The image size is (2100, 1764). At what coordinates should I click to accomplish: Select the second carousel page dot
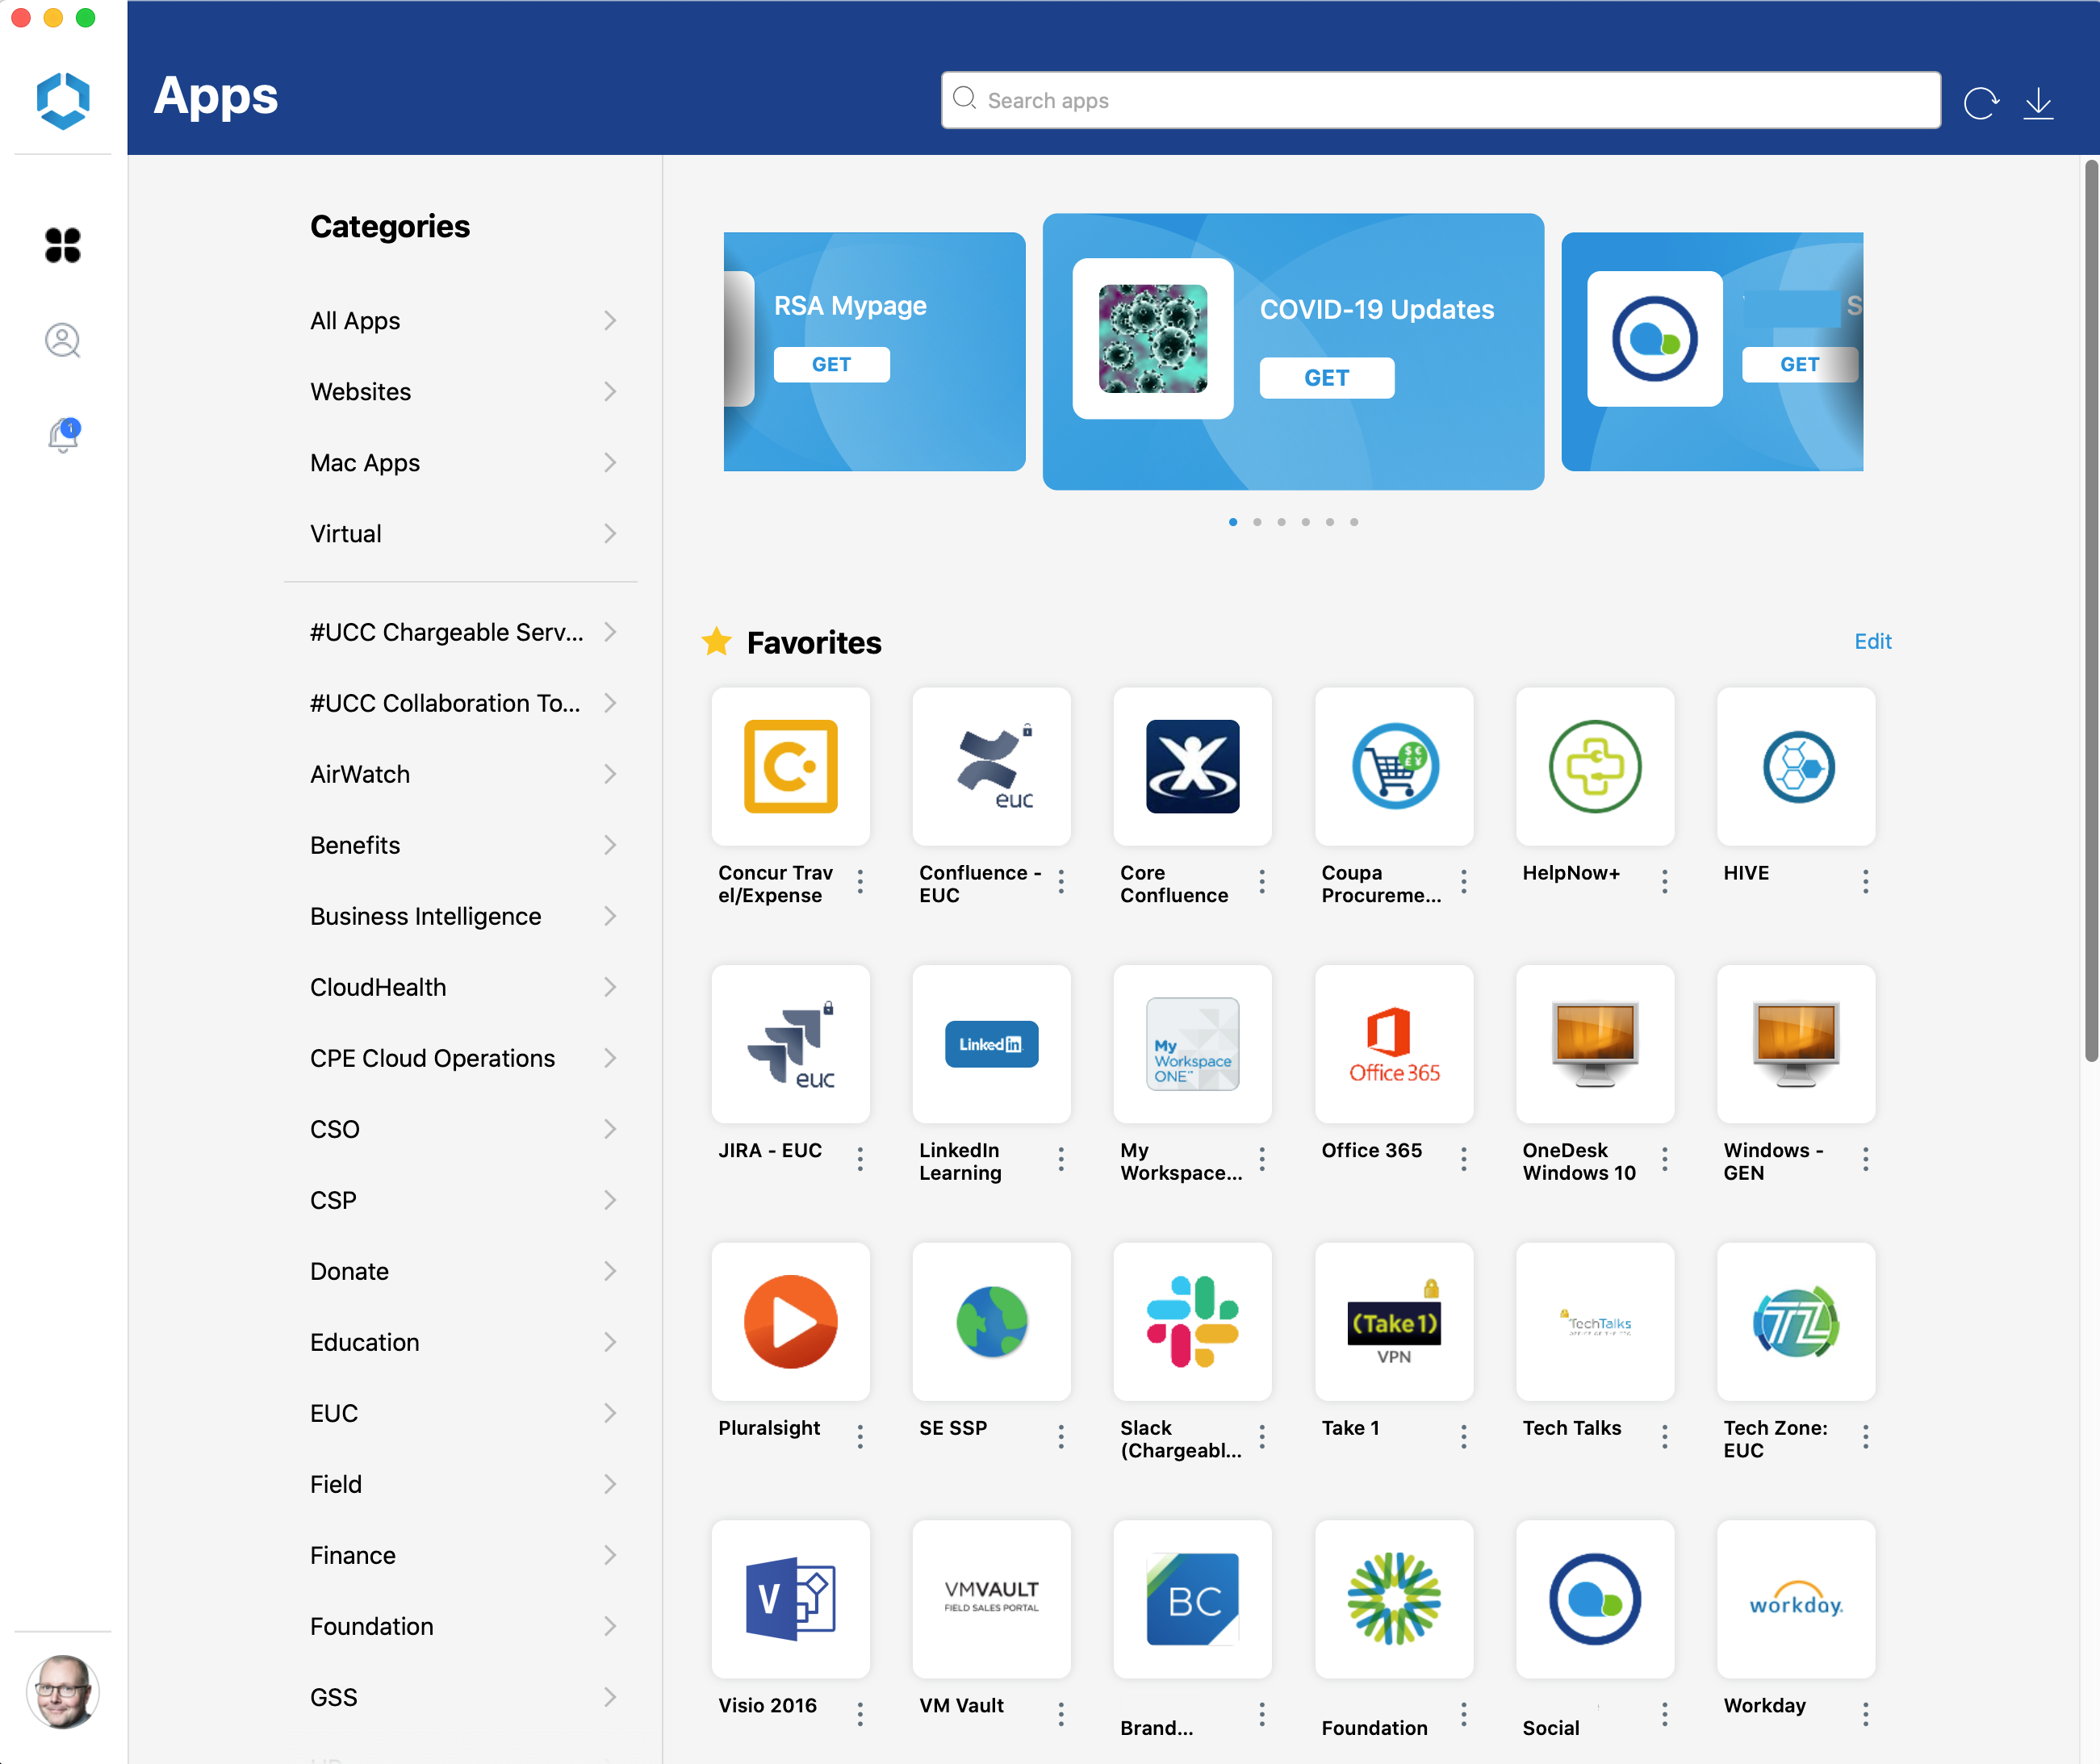1257,522
